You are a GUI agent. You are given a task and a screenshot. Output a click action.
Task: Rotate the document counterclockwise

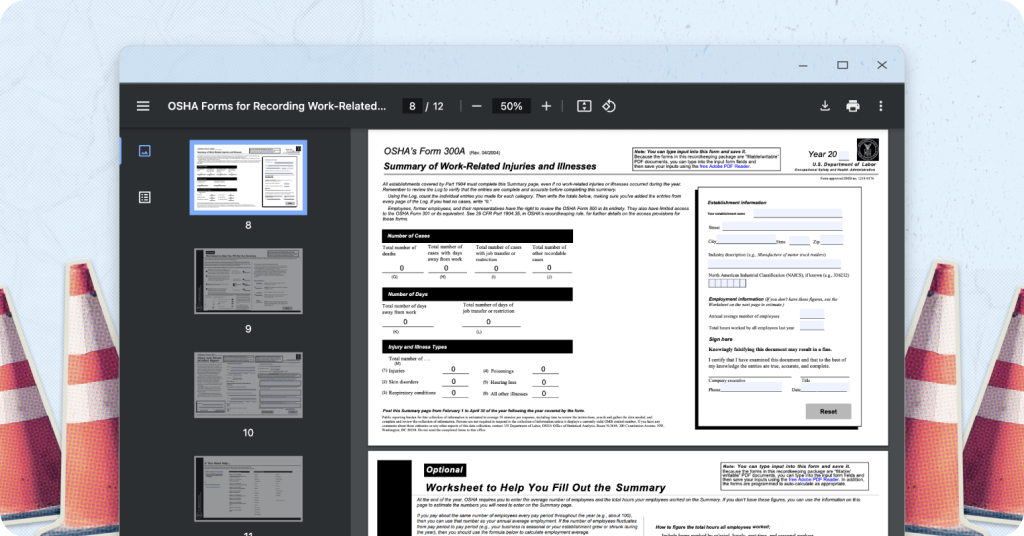coord(608,106)
